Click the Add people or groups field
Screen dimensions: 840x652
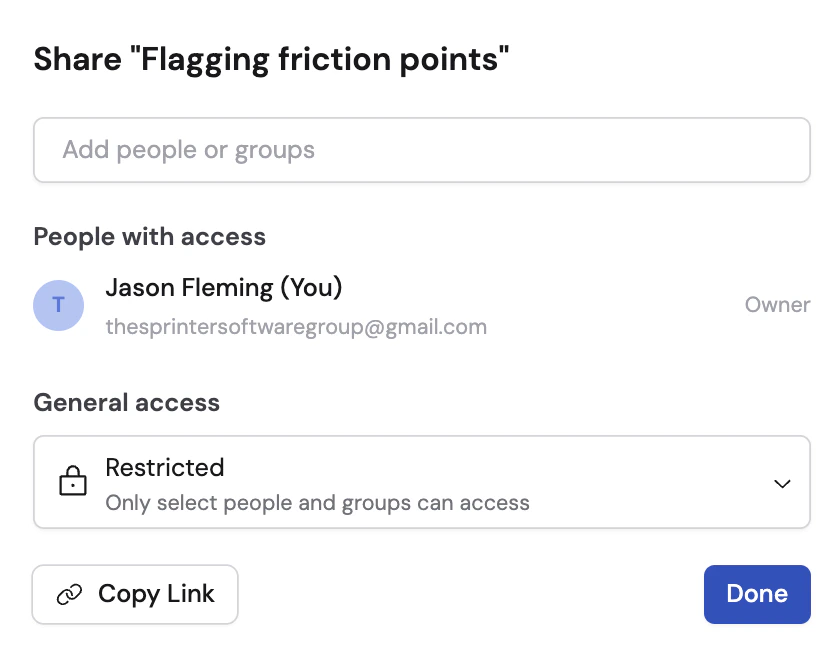pos(420,150)
